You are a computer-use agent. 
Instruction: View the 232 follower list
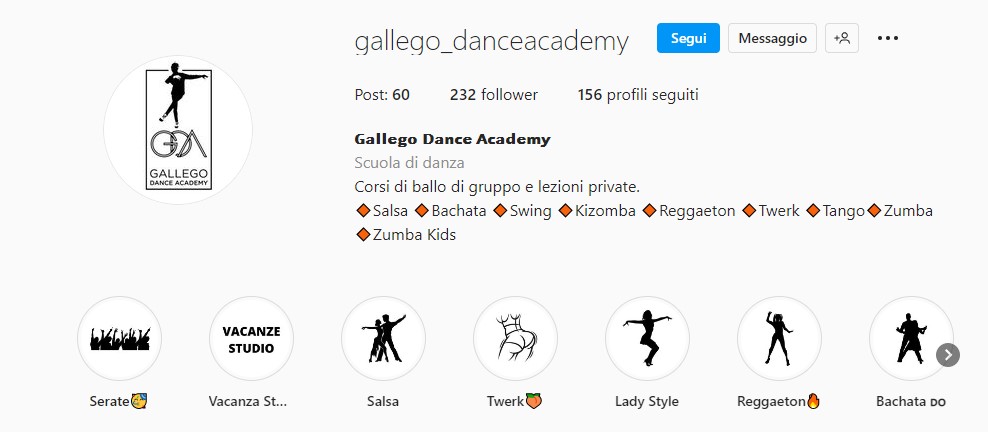494,95
